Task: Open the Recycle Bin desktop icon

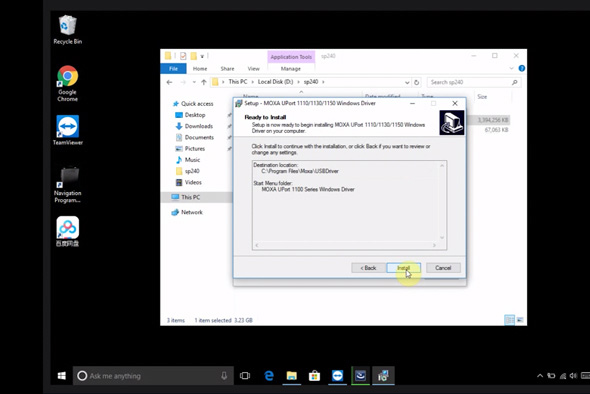Action: (x=68, y=29)
